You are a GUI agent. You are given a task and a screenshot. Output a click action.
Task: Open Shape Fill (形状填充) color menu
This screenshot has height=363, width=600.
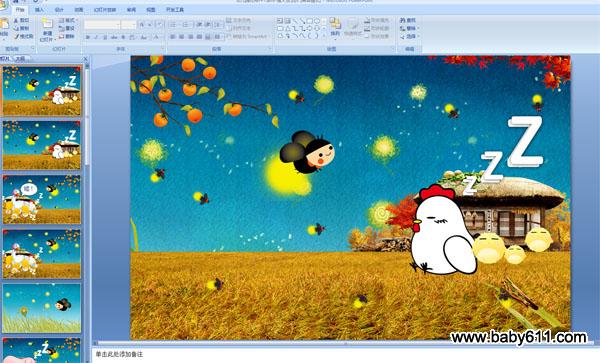(x=377, y=20)
